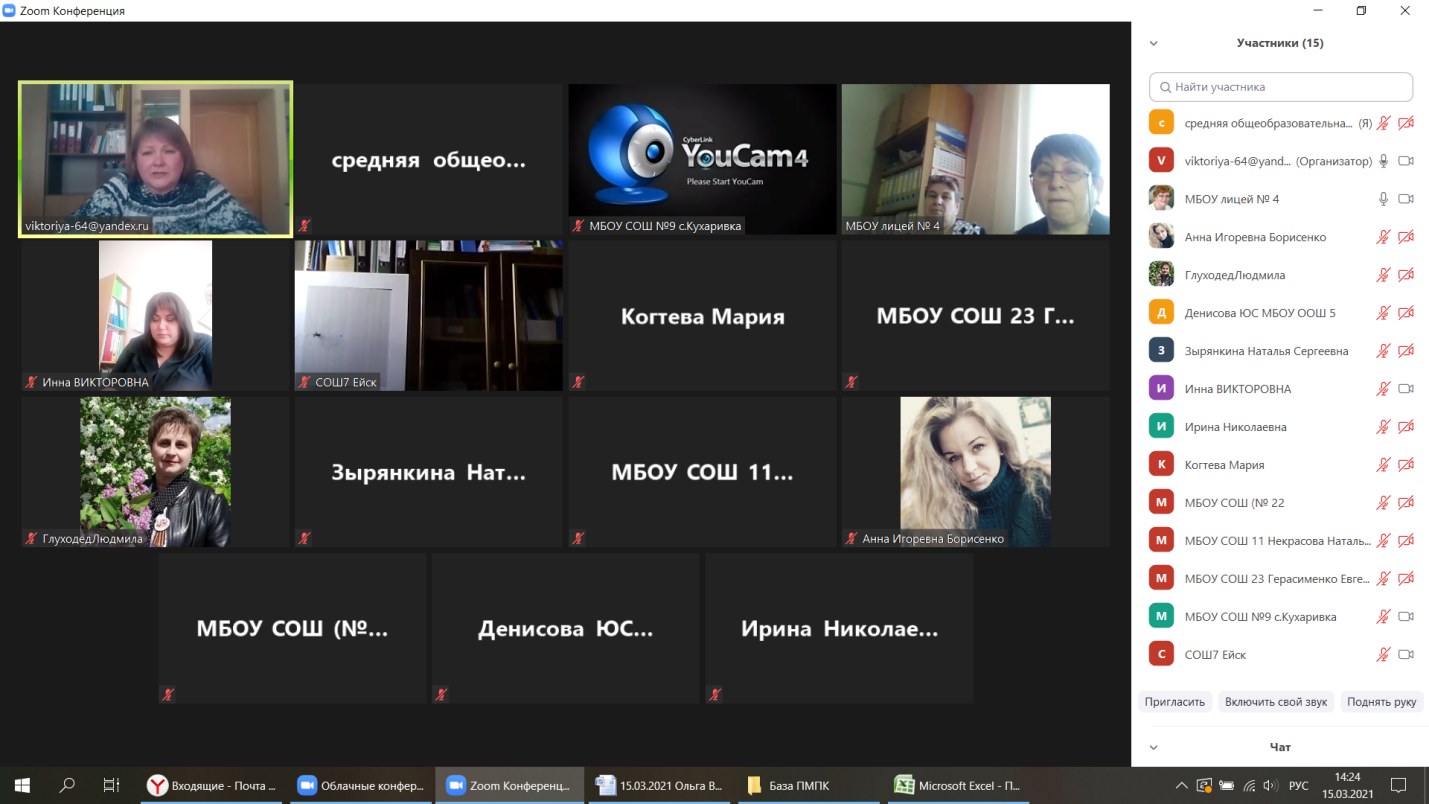Collapse the Чат panel chevron
This screenshot has width=1429, height=804.
coord(1153,747)
